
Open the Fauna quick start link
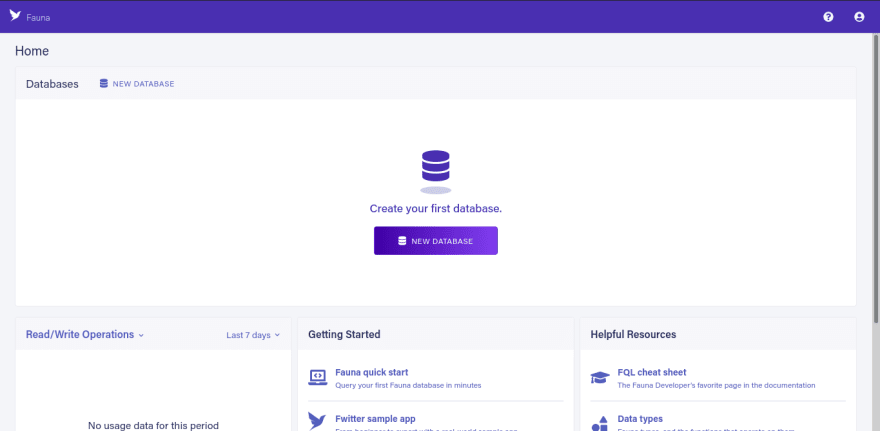(x=372, y=372)
